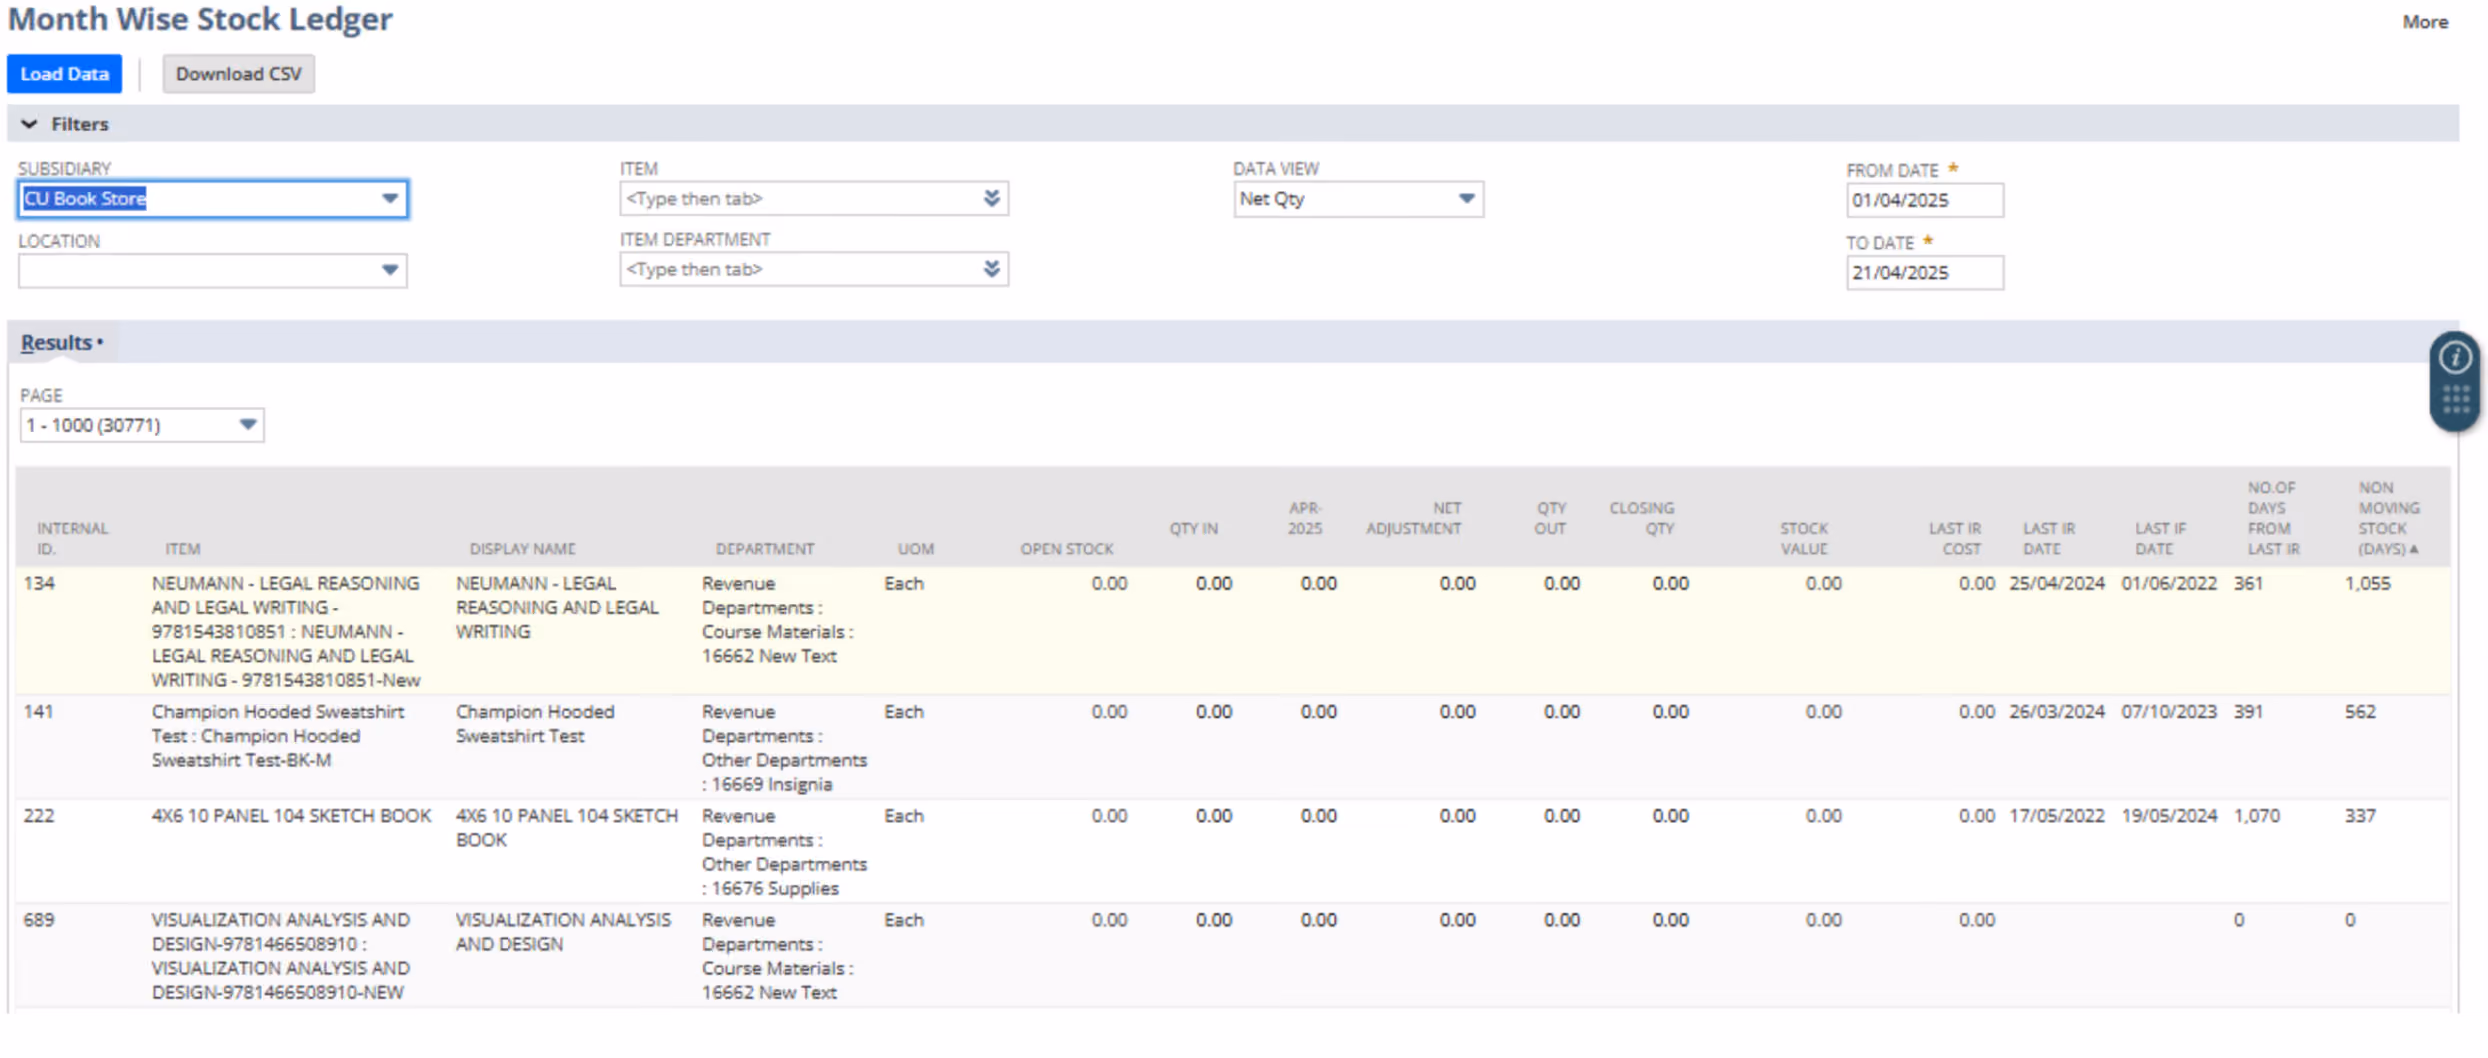This screenshot has height=1058, width=2488.
Task: Click days from last IR value 391
Action: point(2248,712)
